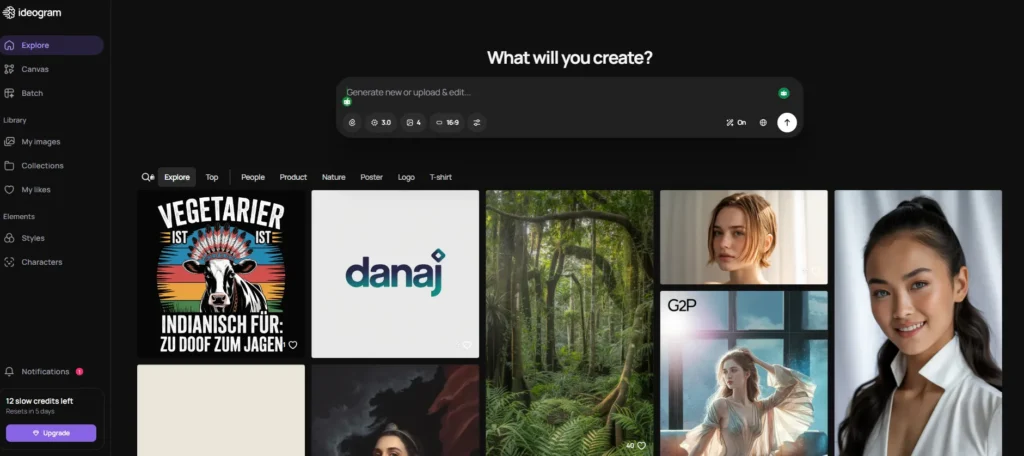
Task: Like the jungle forest image
Action: click(x=641, y=446)
